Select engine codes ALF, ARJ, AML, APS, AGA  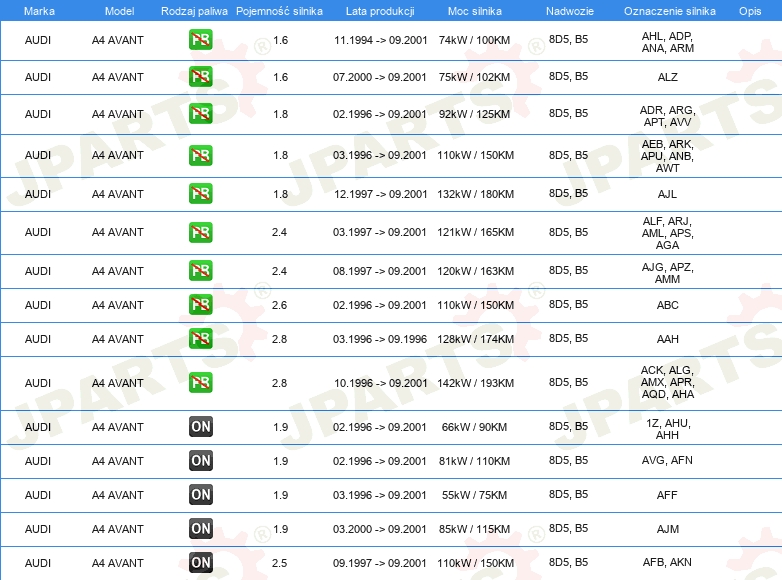pyautogui.click(x=667, y=233)
